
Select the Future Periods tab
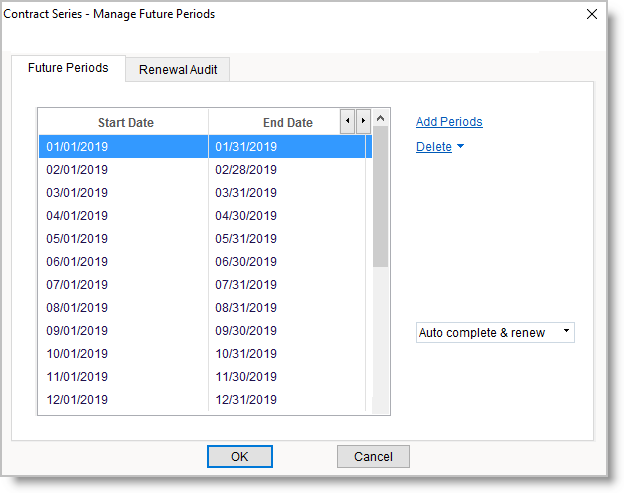(x=68, y=68)
